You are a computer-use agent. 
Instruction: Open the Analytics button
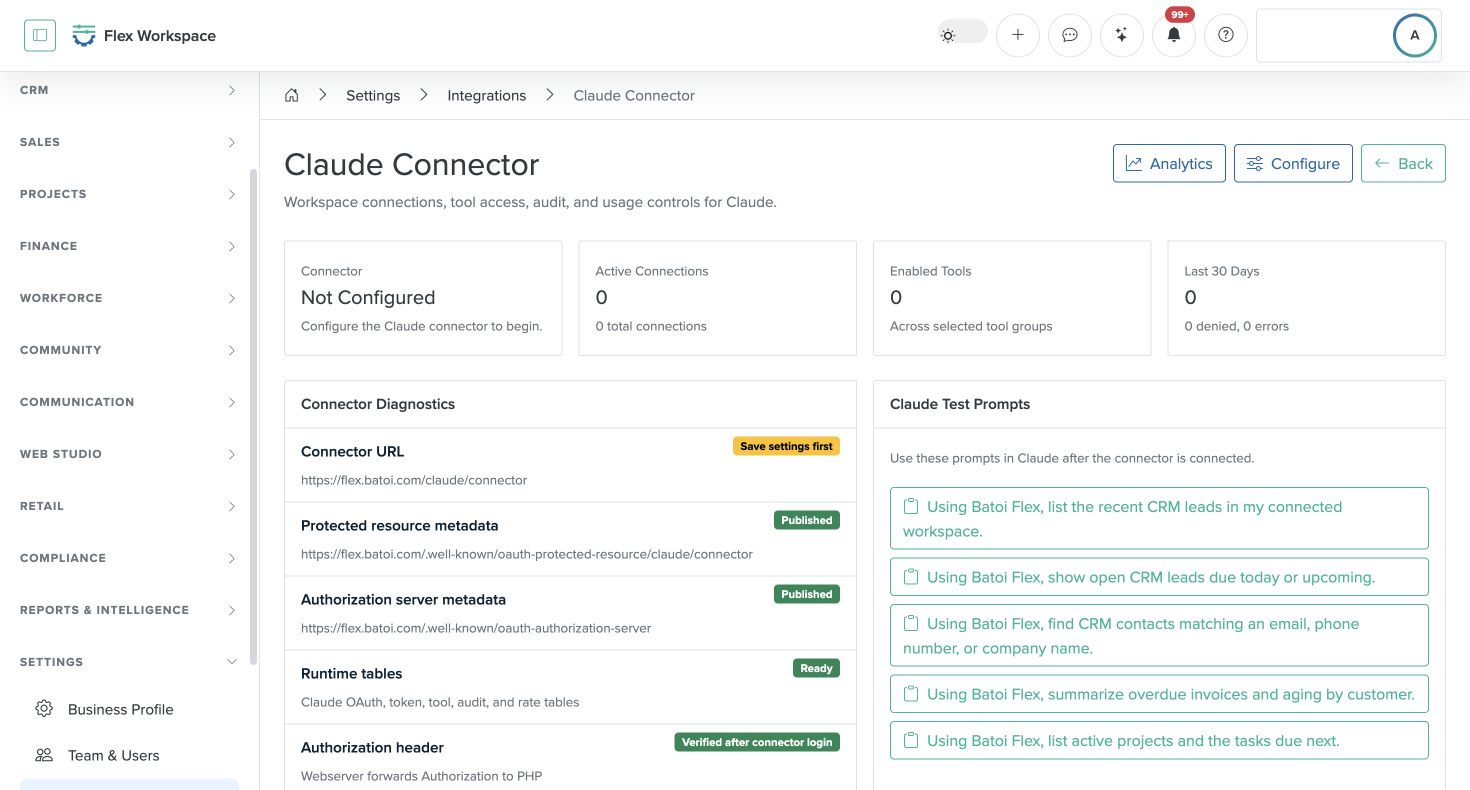click(1169, 163)
